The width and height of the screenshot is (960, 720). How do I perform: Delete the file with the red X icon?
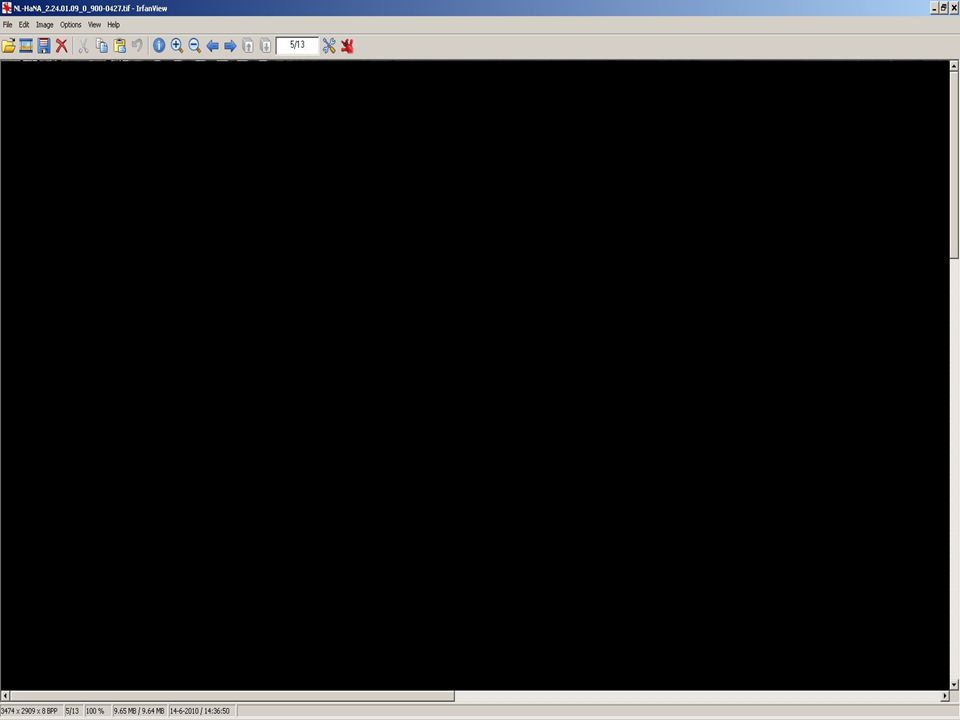(x=62, y=46)
